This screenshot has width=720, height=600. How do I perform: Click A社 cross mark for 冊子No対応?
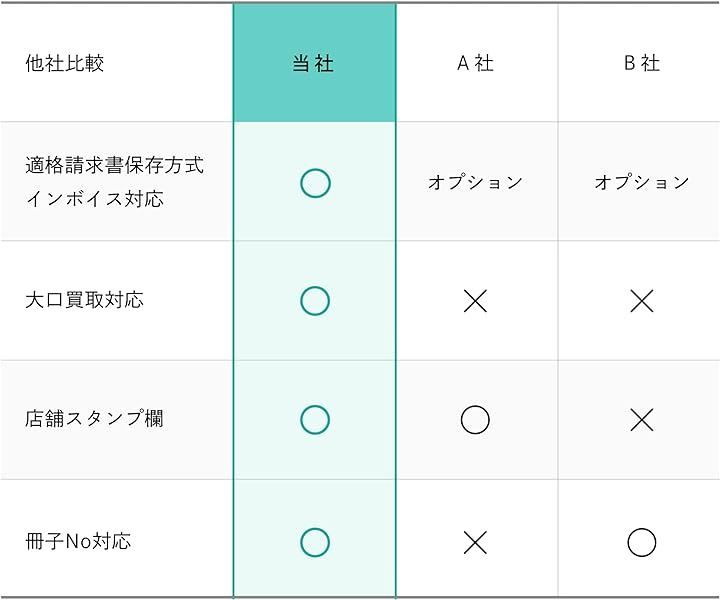click(475, 542)
